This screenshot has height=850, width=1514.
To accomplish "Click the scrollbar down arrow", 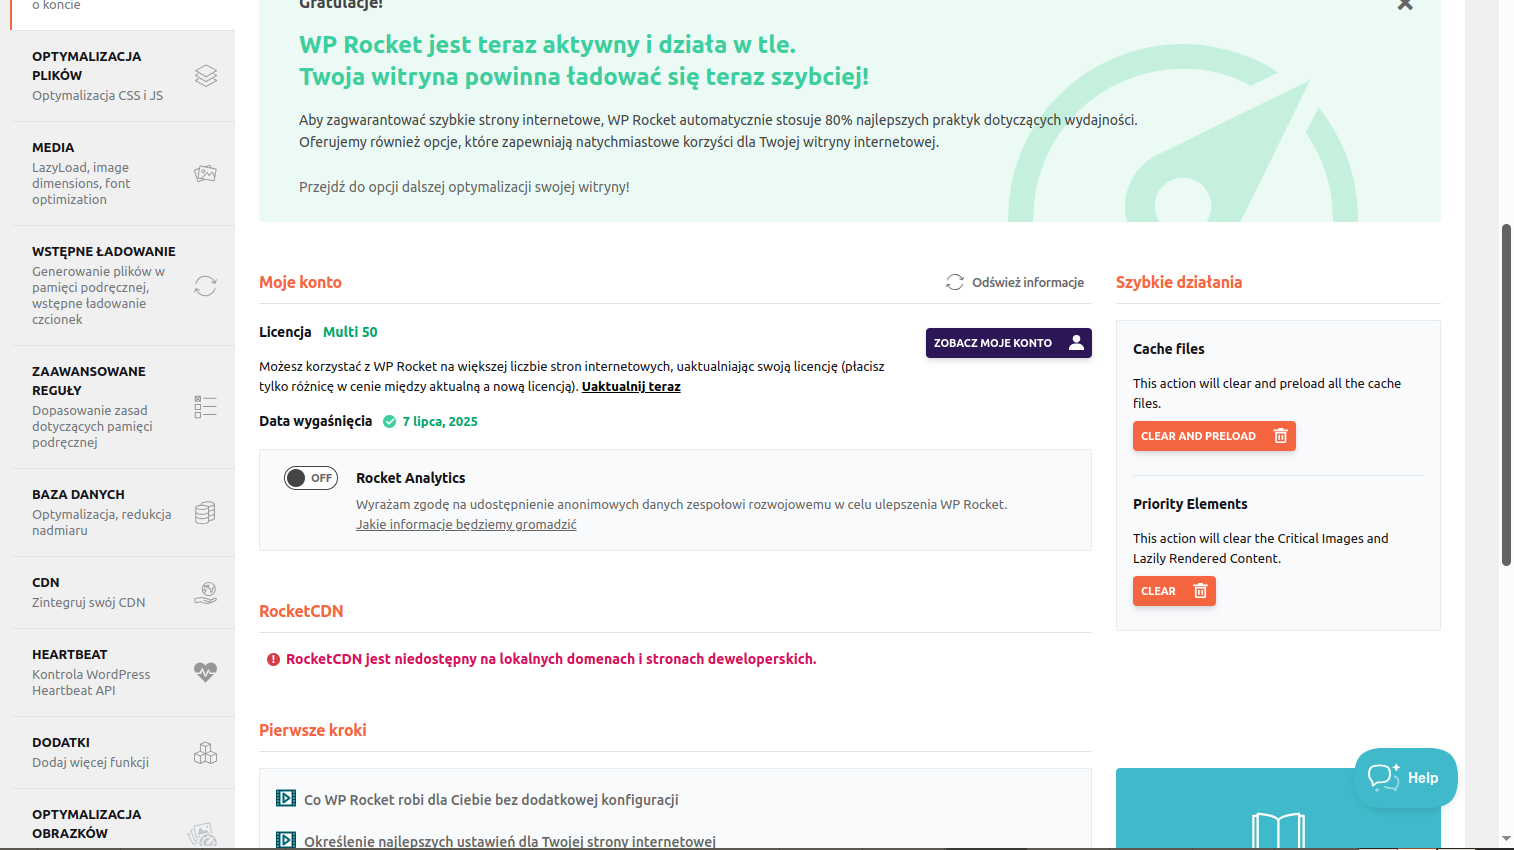I will coord(1506,838).
